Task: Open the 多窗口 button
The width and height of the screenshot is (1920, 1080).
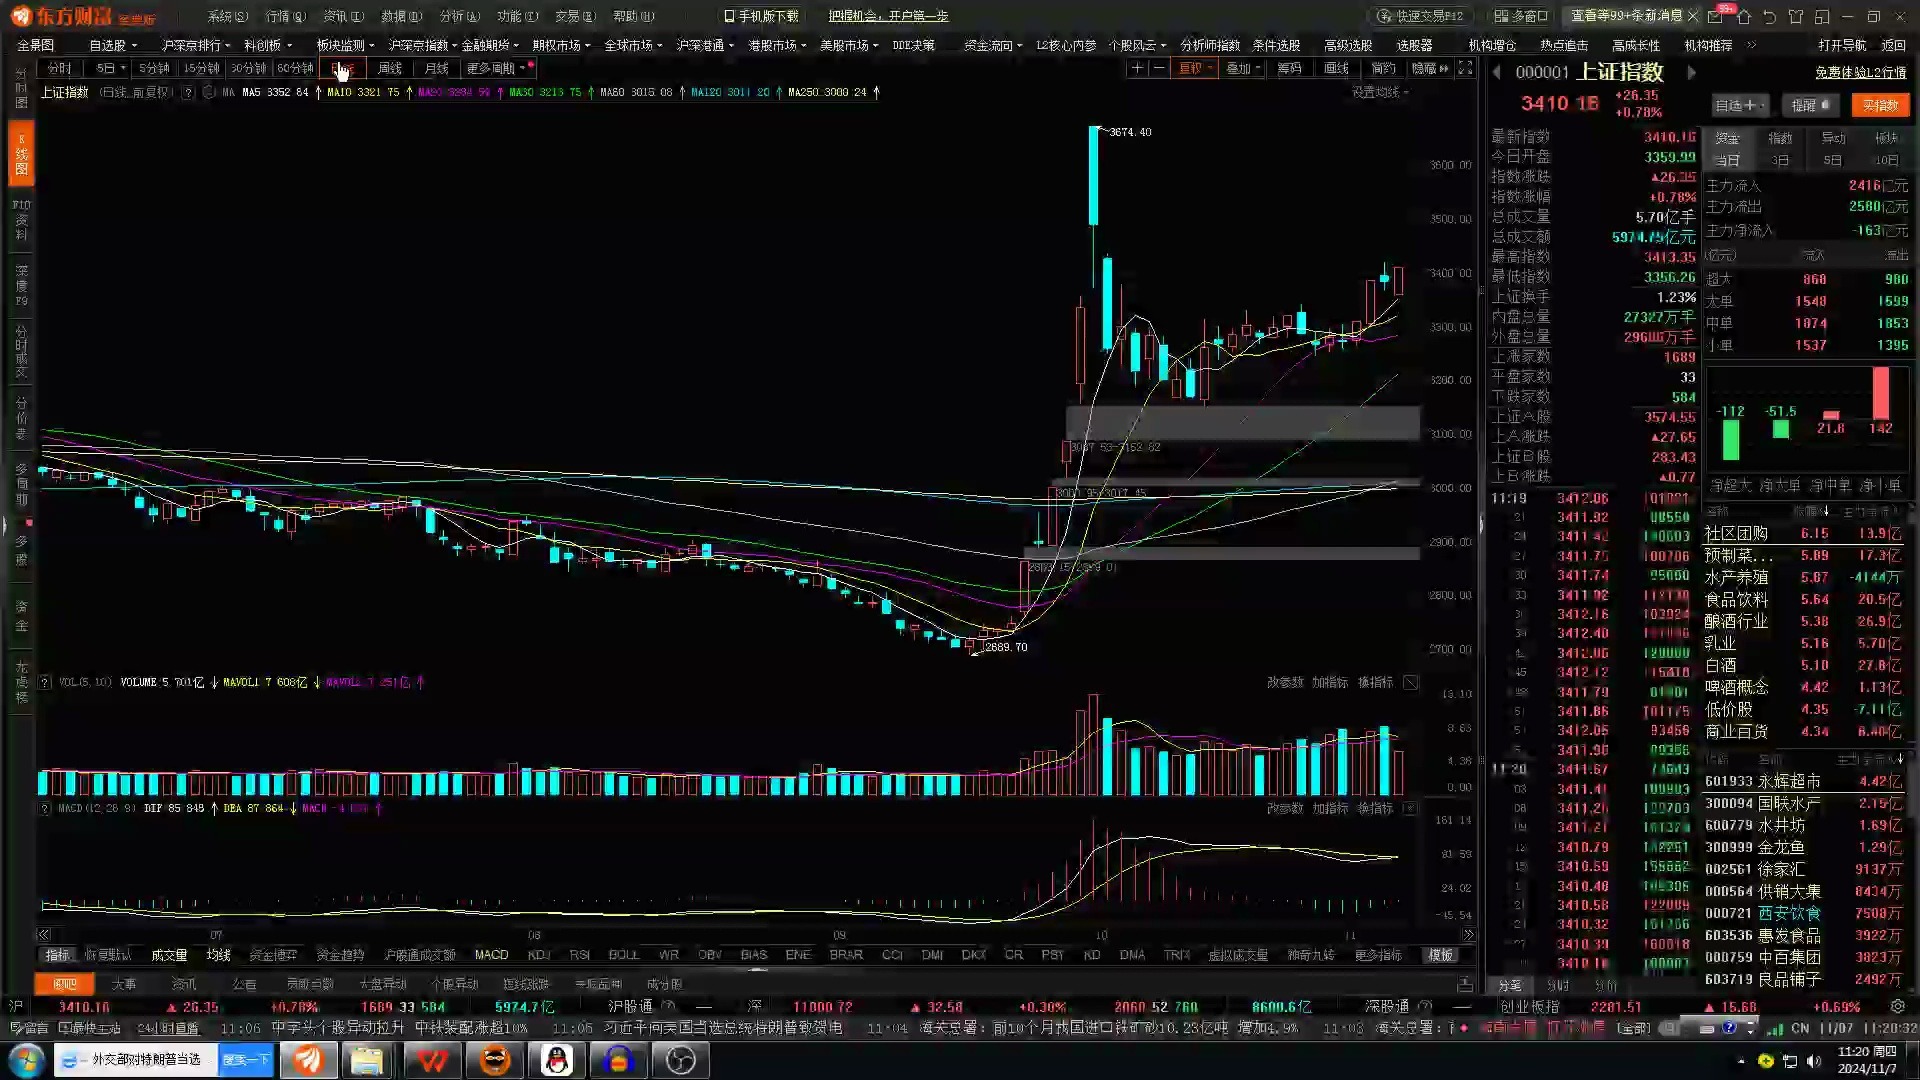Action: 1520,16
